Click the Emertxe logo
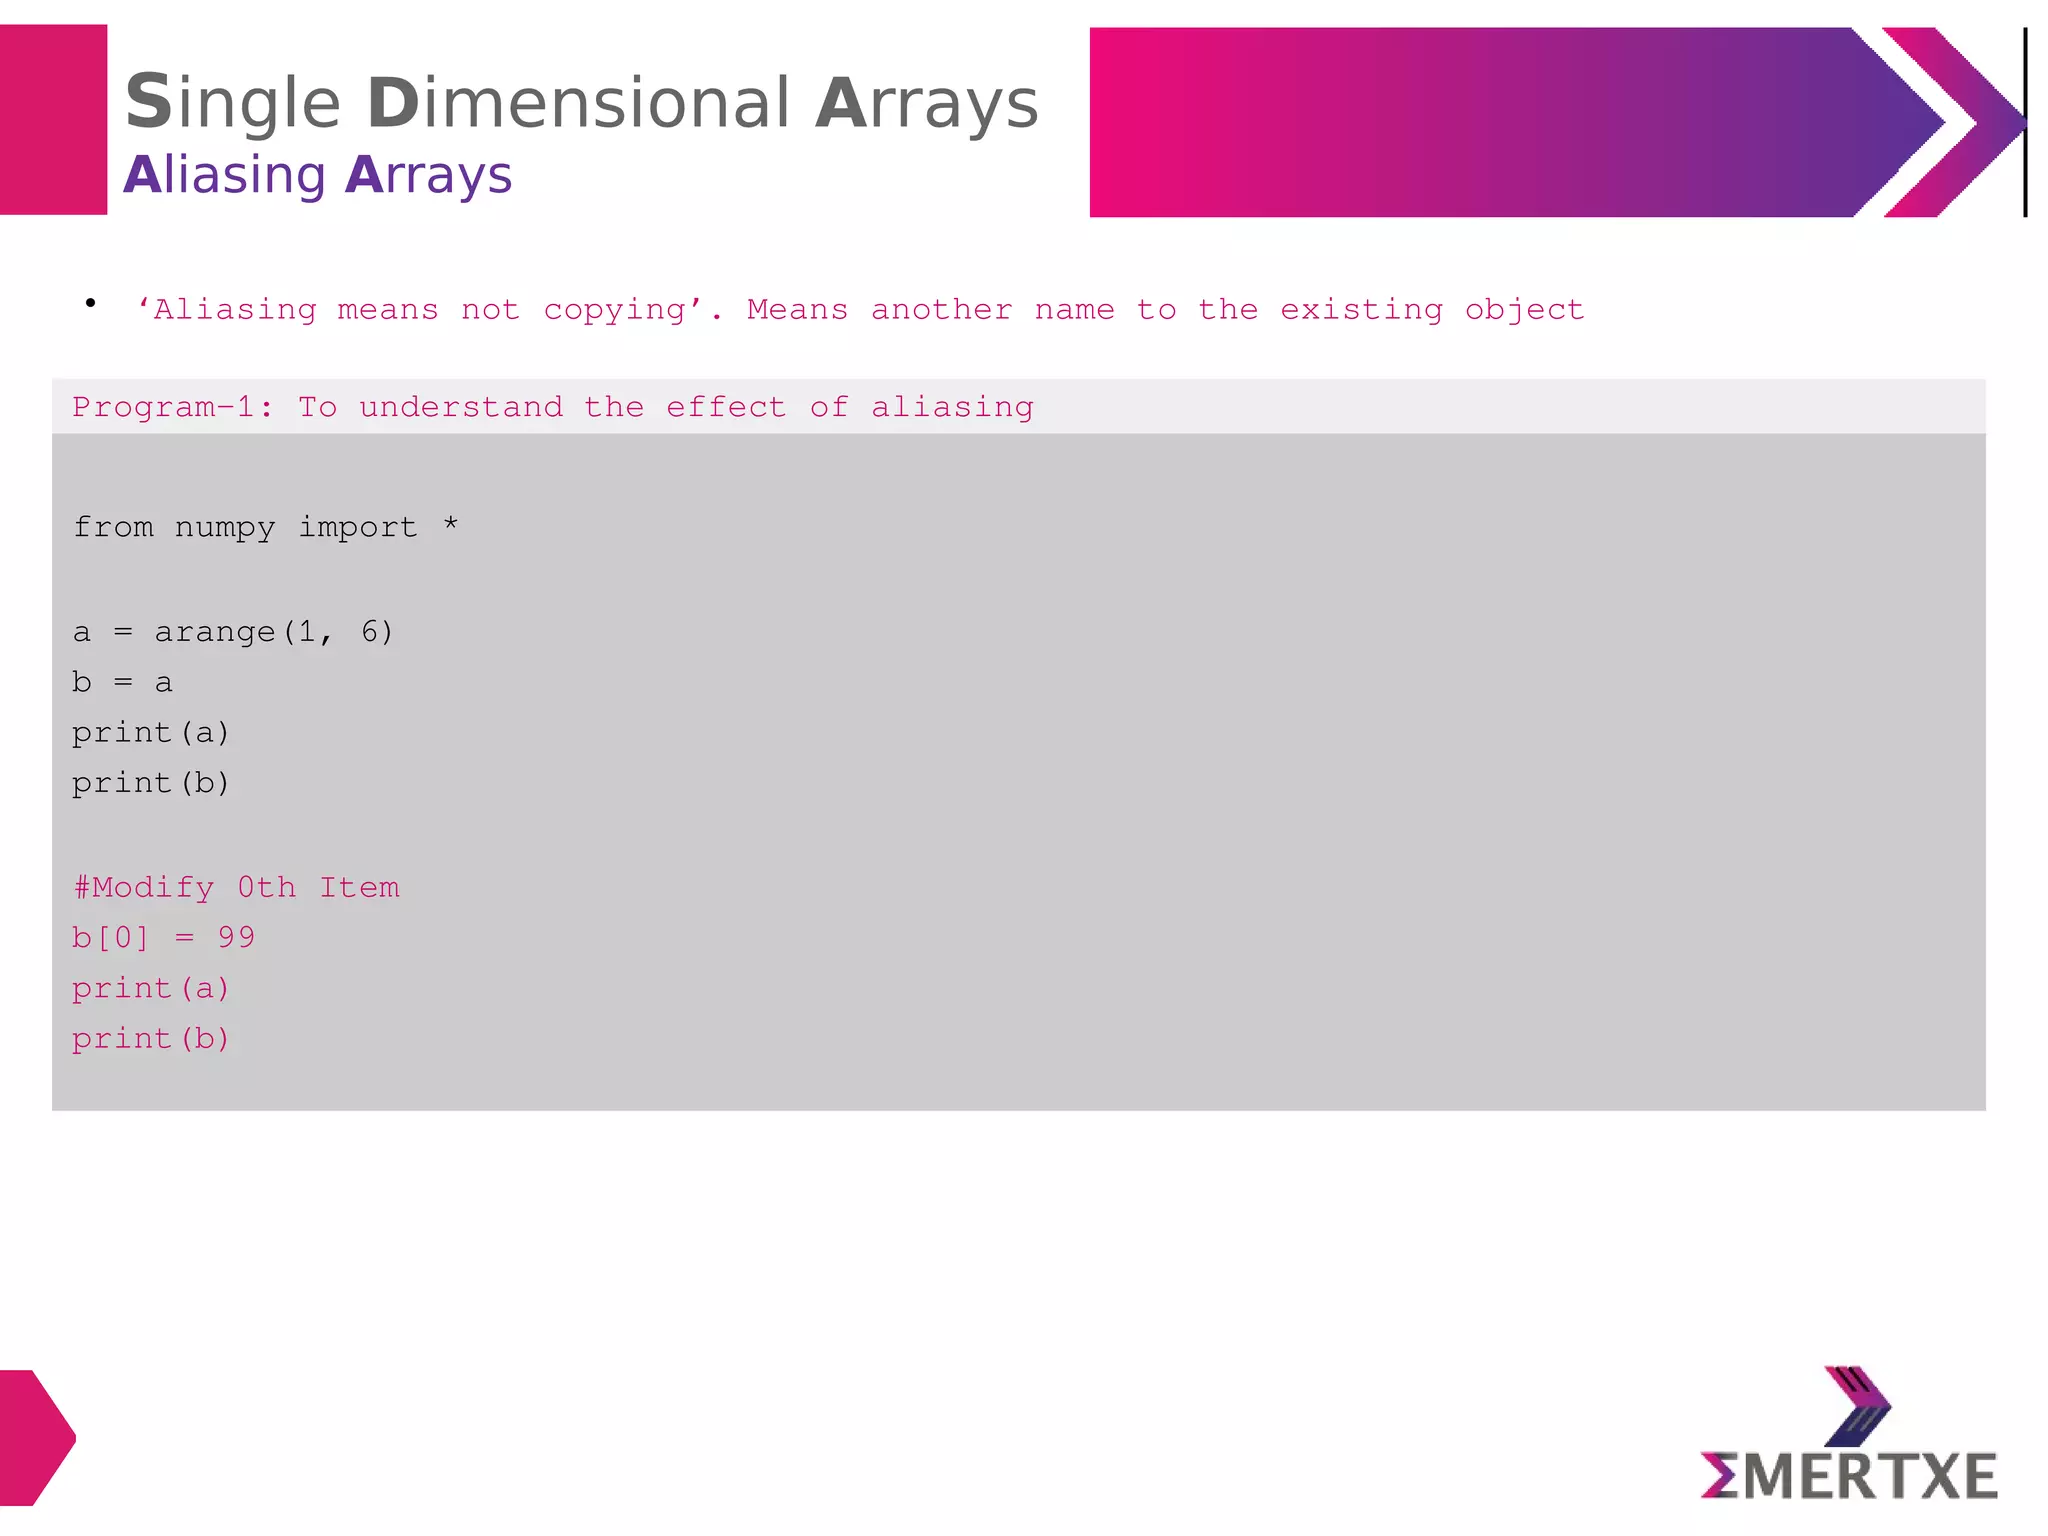The width and height of the screenshot is (2048, 1536). click(1848, 1433)
